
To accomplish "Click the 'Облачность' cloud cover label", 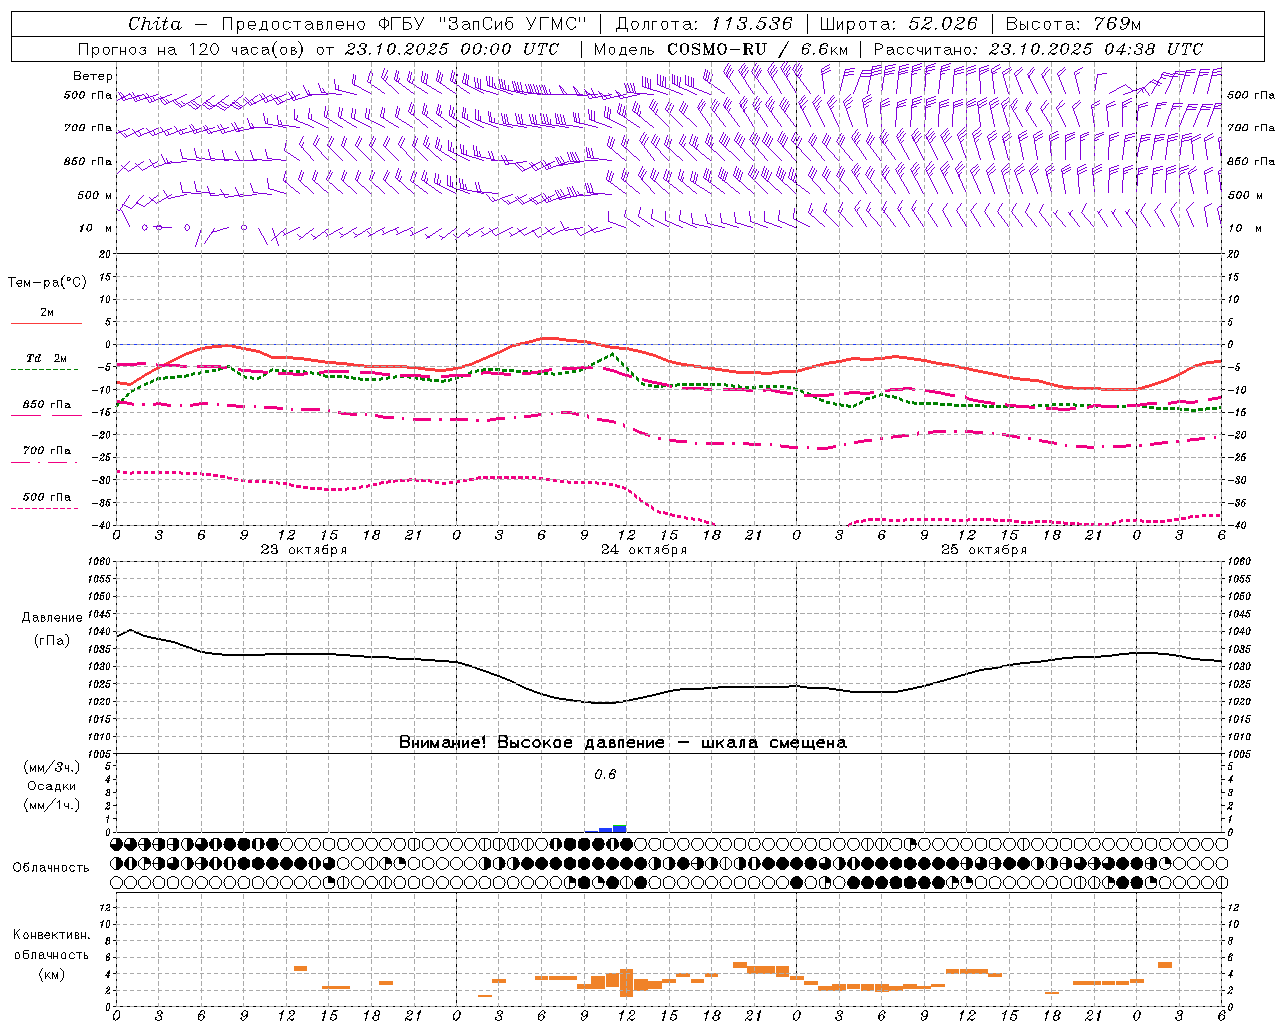I will tap(51, 868).
